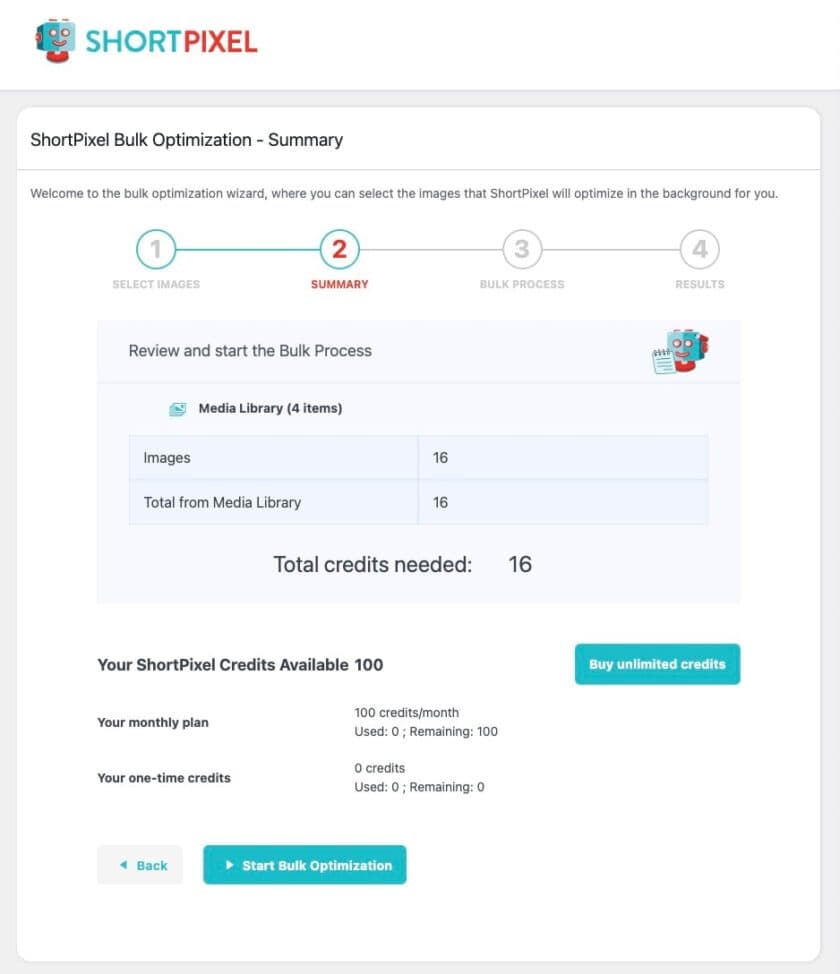Click the play arrow on Start Bulk Optimization
The width and height of the screenshot is (840, 974).
click(x=229, y=865)
